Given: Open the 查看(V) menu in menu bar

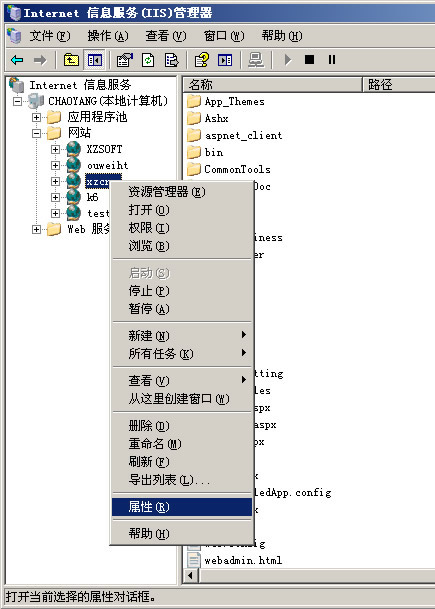Looking at the screenshot, I should click(x=165, y=36).
